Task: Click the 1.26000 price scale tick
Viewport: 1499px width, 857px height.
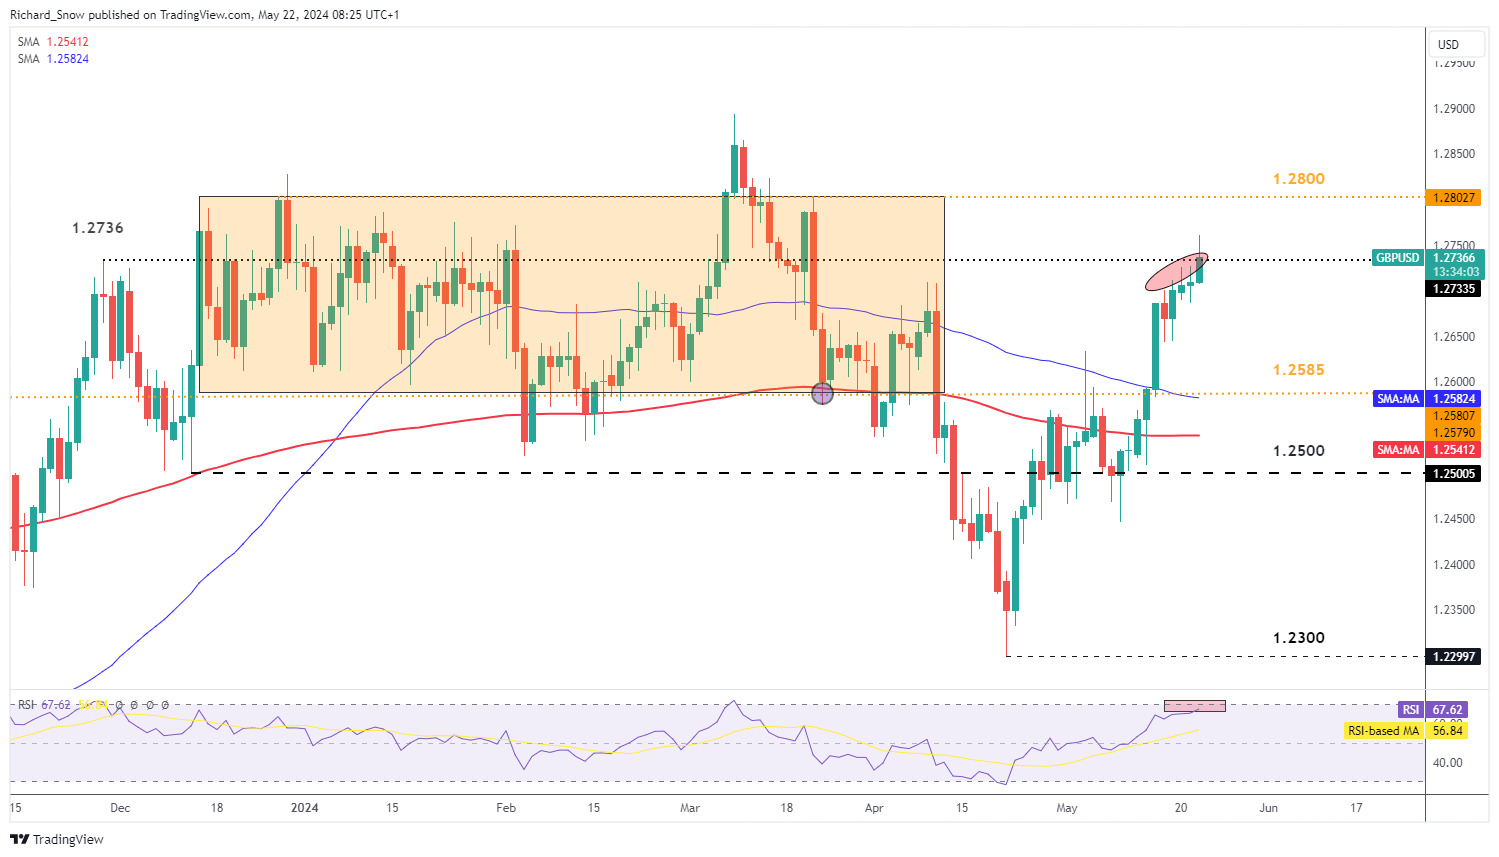Action: click(1455, 382)
